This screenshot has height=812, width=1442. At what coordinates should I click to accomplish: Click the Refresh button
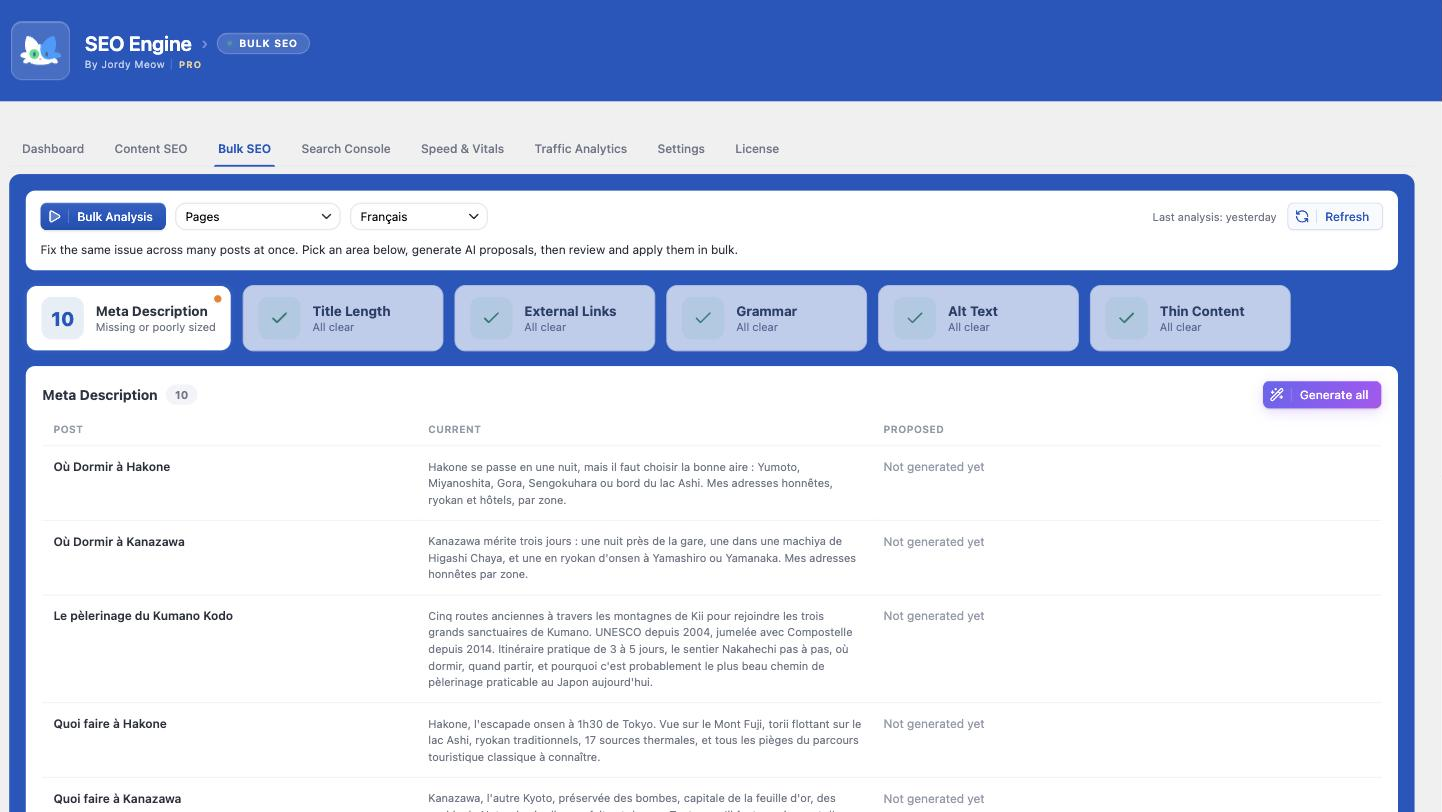coord(1335,216)
